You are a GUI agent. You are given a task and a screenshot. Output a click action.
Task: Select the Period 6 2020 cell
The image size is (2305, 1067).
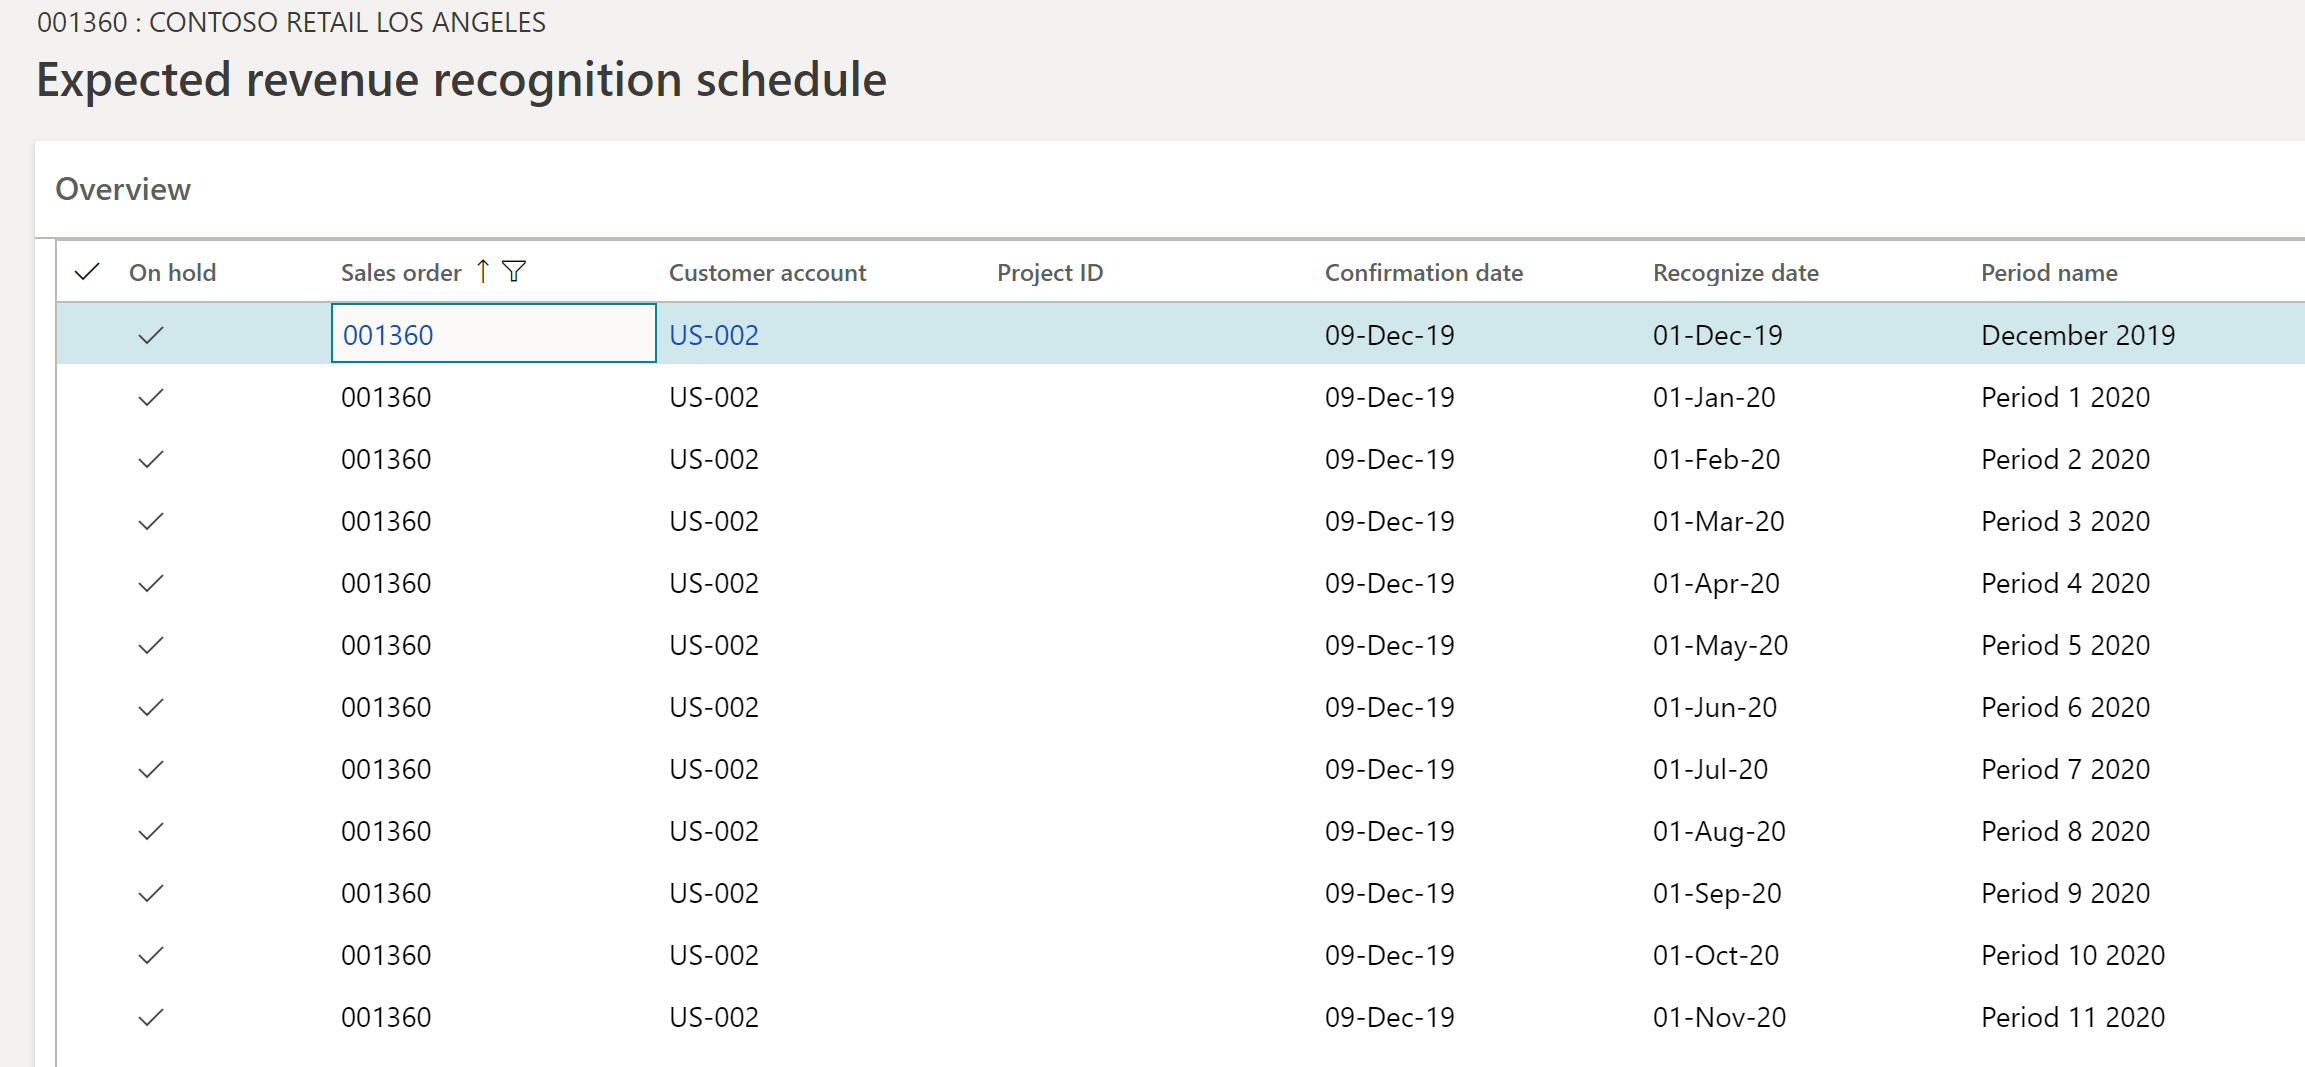tap(2065, 707)
